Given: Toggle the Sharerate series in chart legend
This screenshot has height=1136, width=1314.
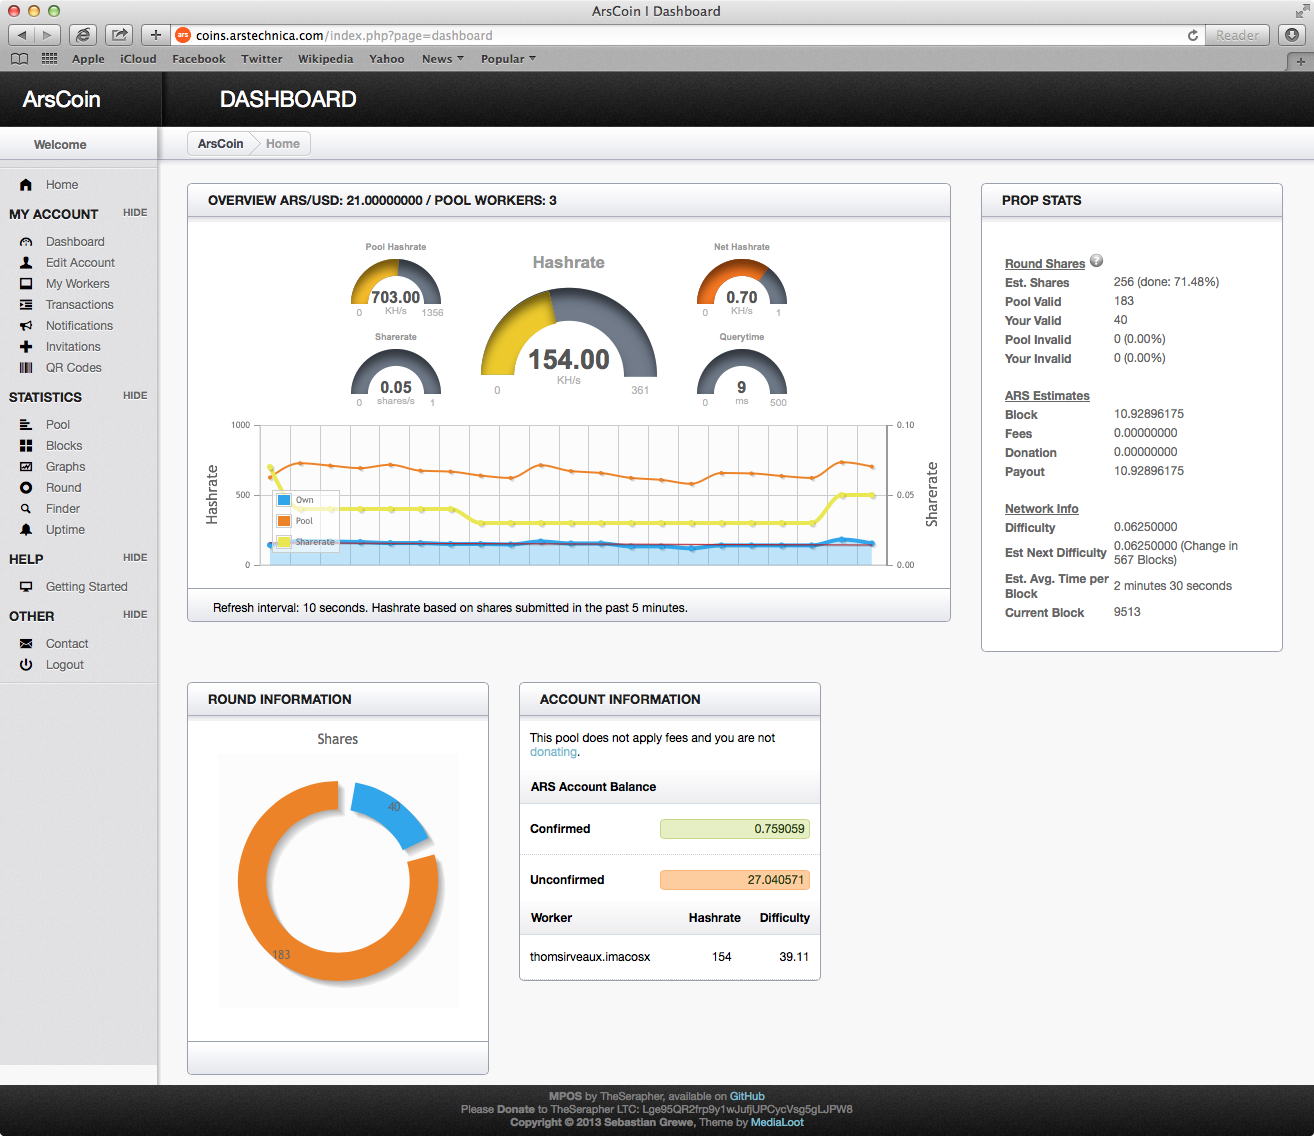Looking at the screenshot, I should (x=306, y=542).
